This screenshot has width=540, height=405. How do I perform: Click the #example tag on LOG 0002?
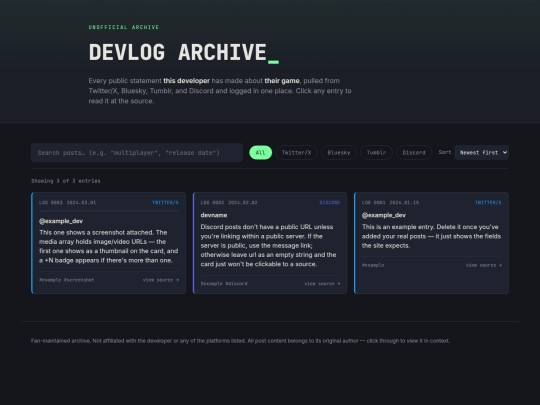pyautogui.click(x=212, y=284)
